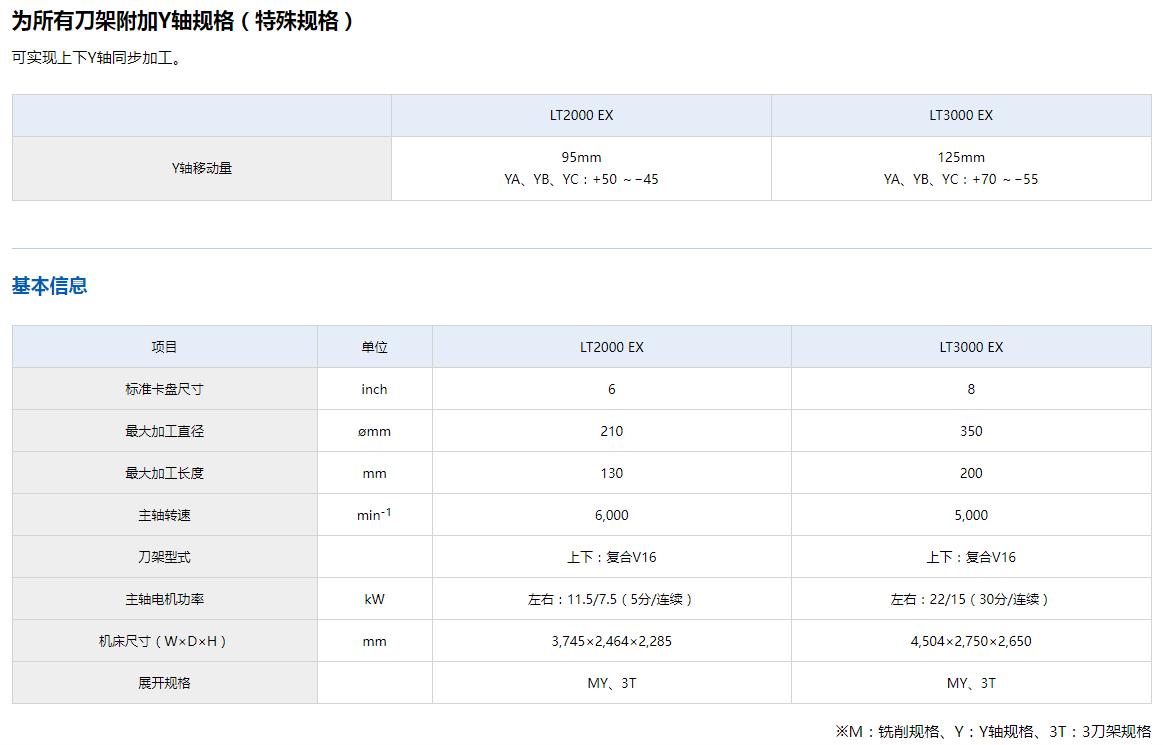
Task: Select the 展开规格 row label
Action: tap(165, 683)
